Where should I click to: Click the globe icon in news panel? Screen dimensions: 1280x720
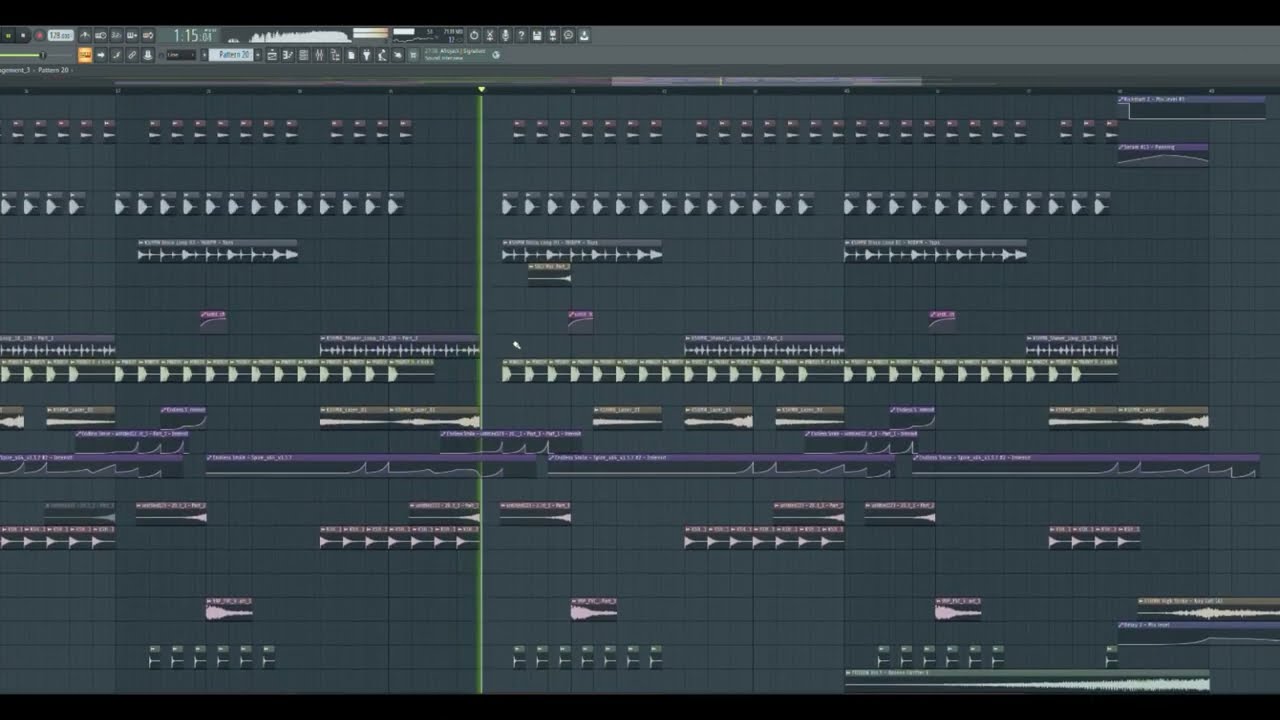(496, 55)
